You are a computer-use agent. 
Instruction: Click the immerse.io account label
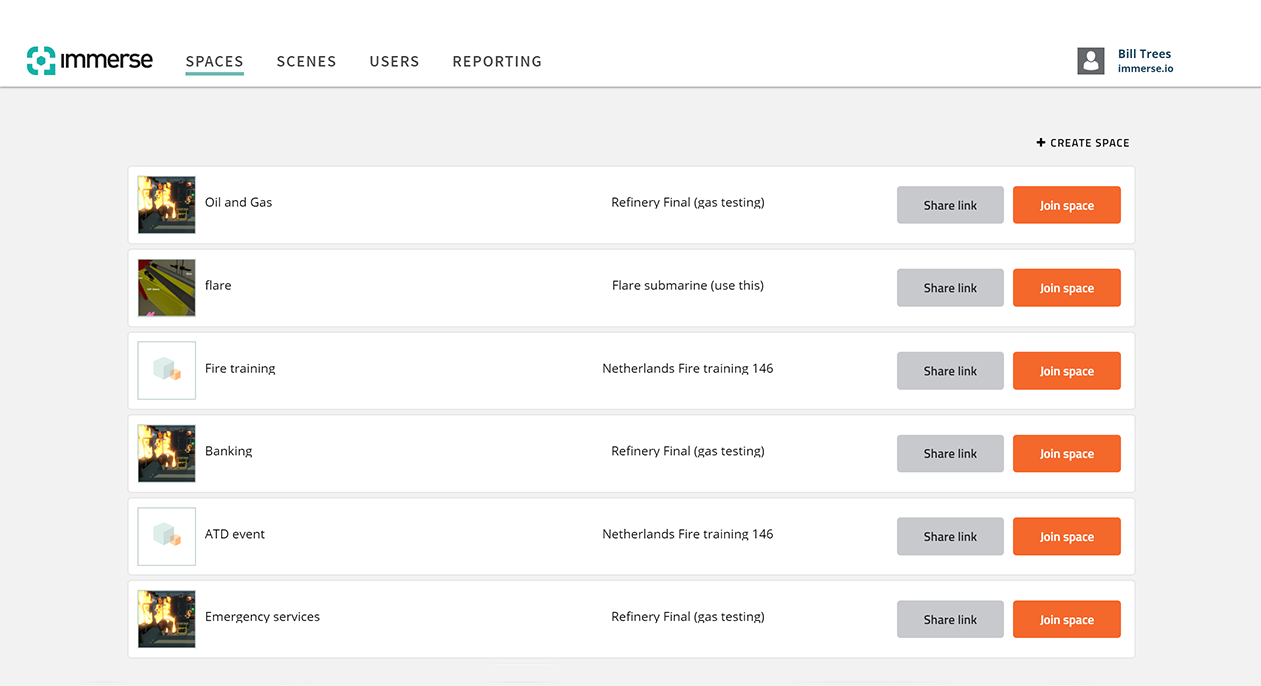coord(1145,69)
